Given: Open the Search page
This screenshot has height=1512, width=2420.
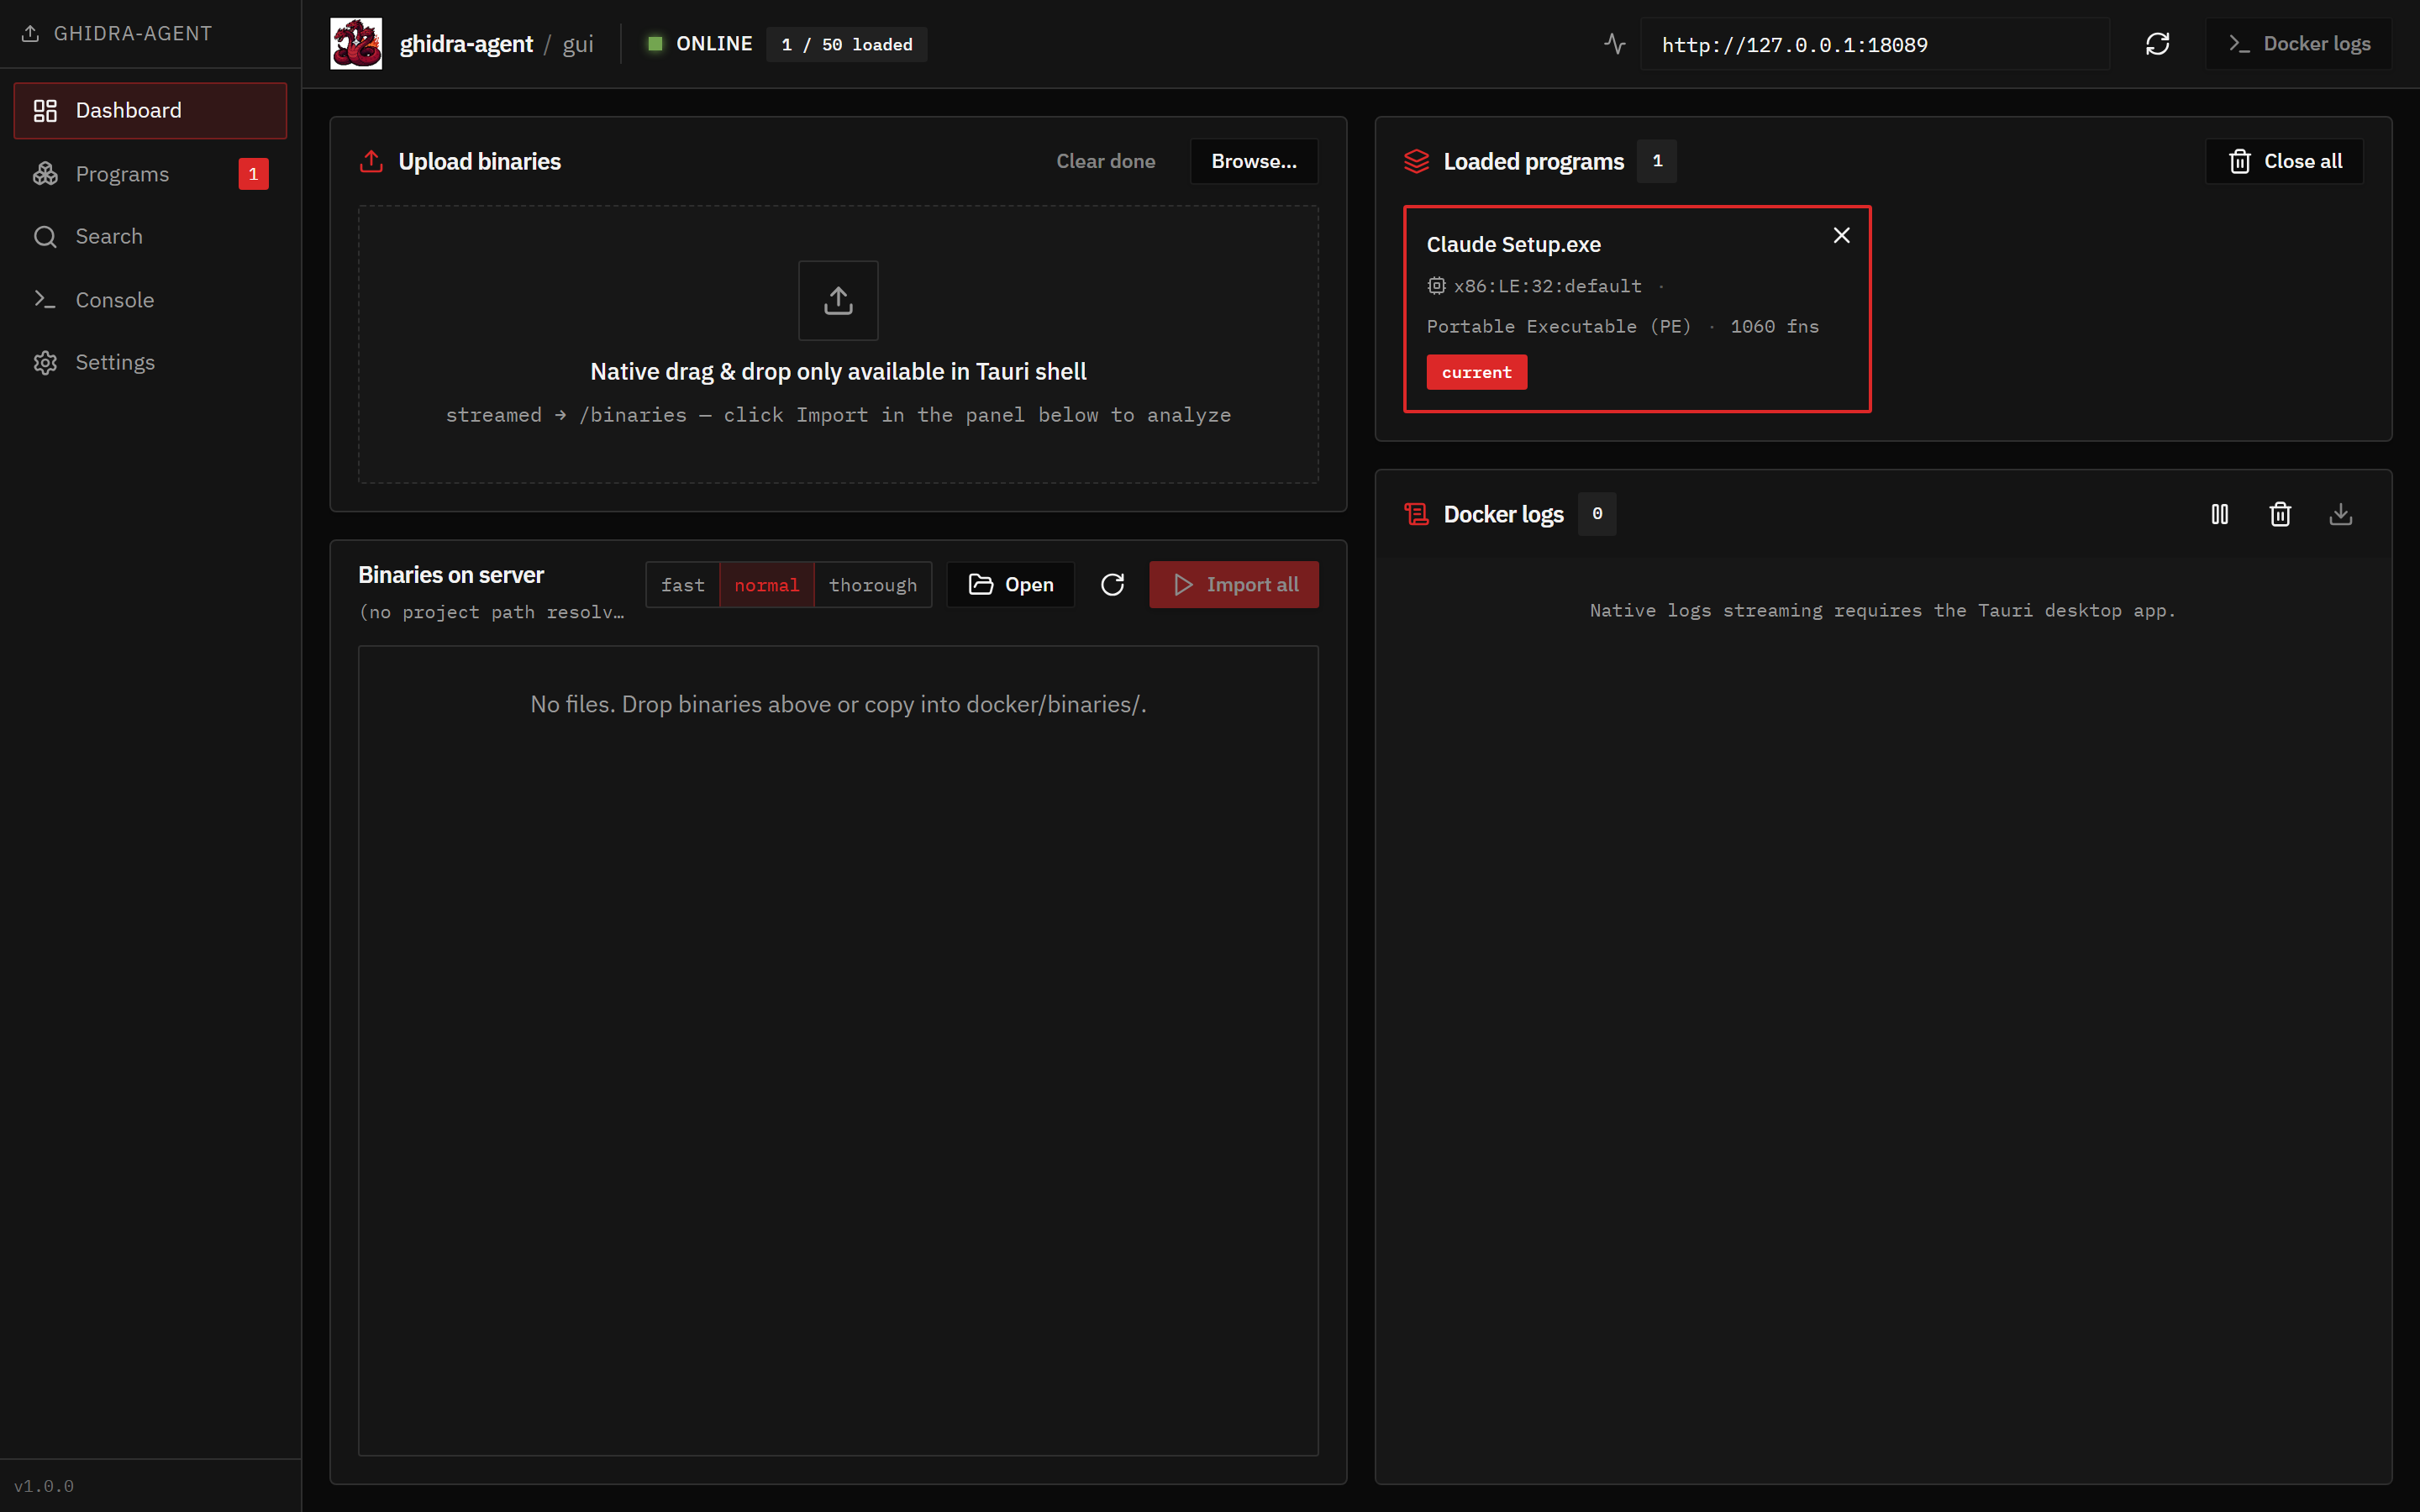Looking at the screenshot, I should (109, 236).
